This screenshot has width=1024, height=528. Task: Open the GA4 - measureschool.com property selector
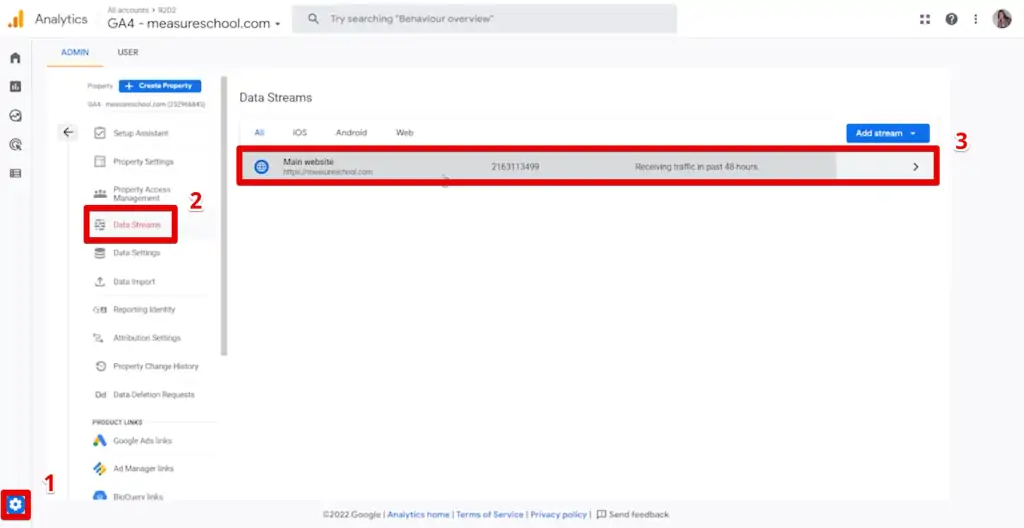point(194,24)
